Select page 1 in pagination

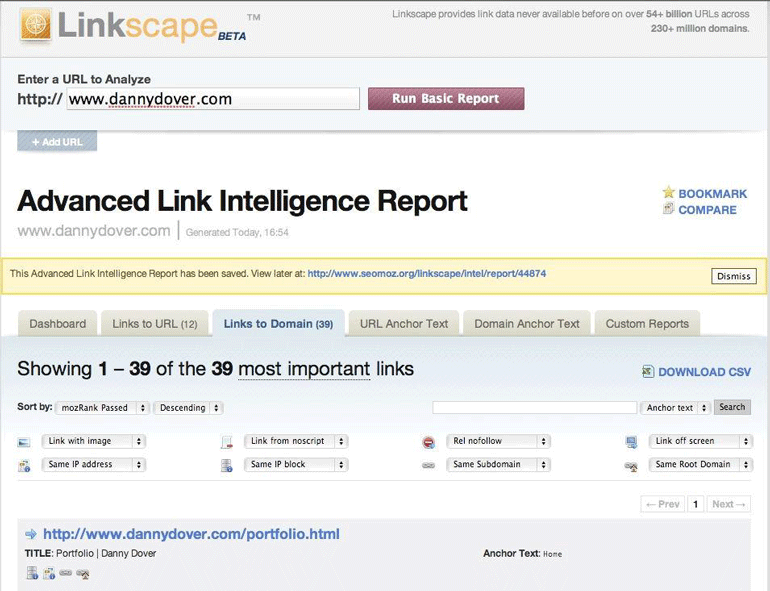pos(695,504)
